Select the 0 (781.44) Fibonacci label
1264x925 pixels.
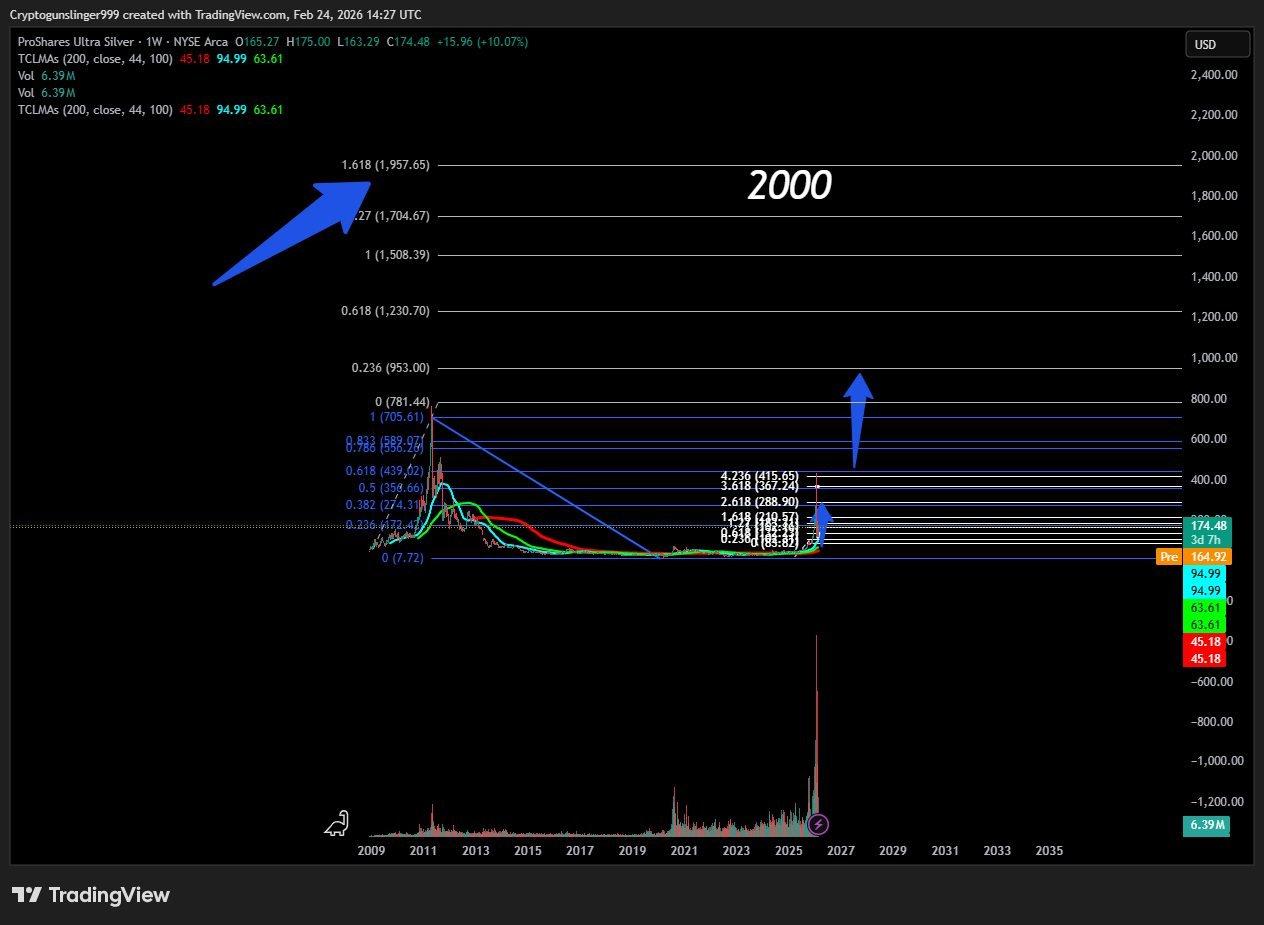click(x=403, y=401)
